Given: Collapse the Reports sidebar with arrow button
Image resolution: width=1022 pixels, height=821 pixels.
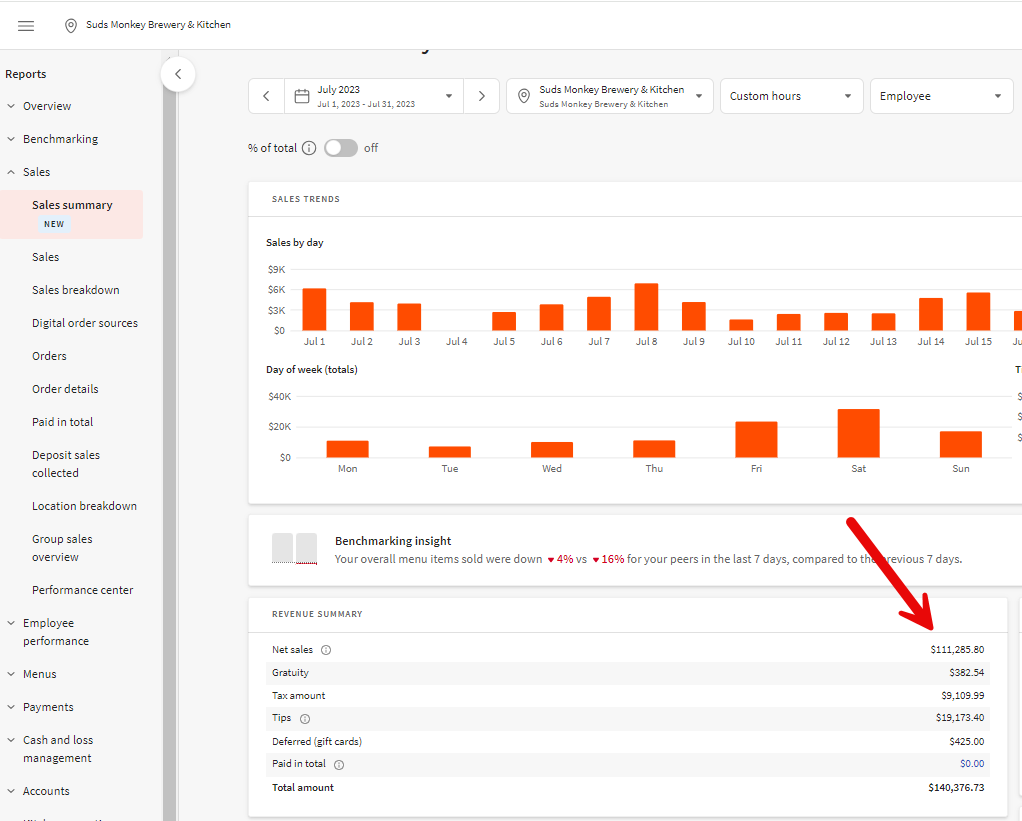Looking at the screenshot, I should (x=178, y=74).
